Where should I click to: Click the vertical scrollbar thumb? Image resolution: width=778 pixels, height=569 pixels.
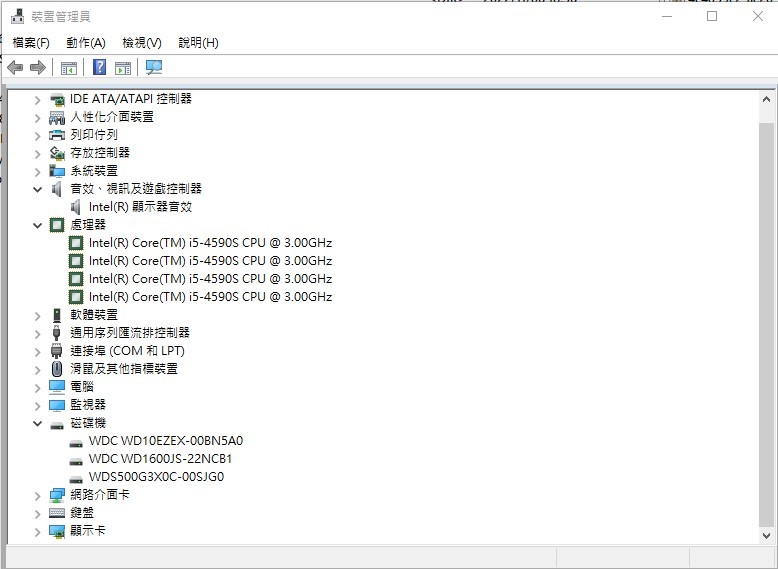[766, 325]
